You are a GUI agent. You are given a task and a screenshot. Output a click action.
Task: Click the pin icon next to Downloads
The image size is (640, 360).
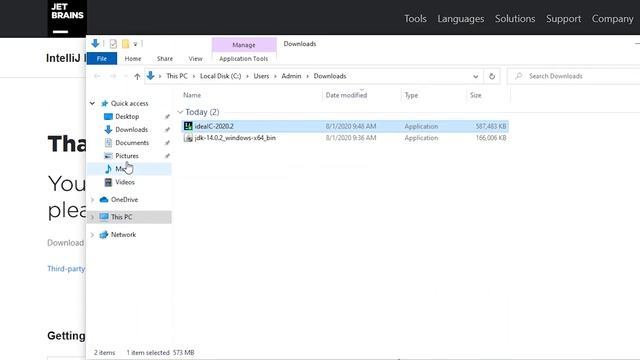[167, 130]
